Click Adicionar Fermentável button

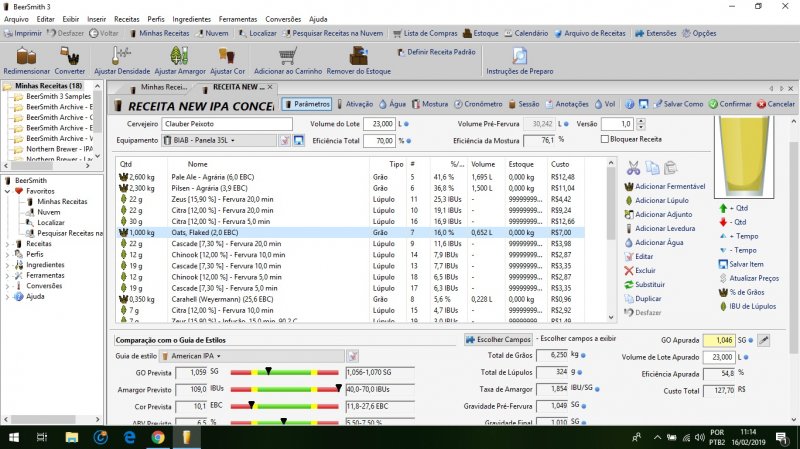pos(665,186)
